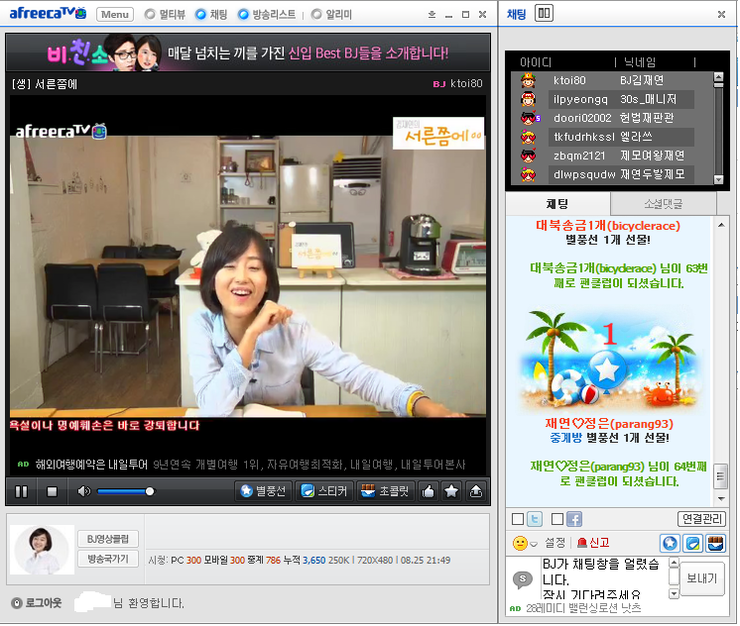Viewport: 740px width, 626px height.
Task: Open the chat layout icon beside 채팅 title
Action: click(x=544, y=13)
